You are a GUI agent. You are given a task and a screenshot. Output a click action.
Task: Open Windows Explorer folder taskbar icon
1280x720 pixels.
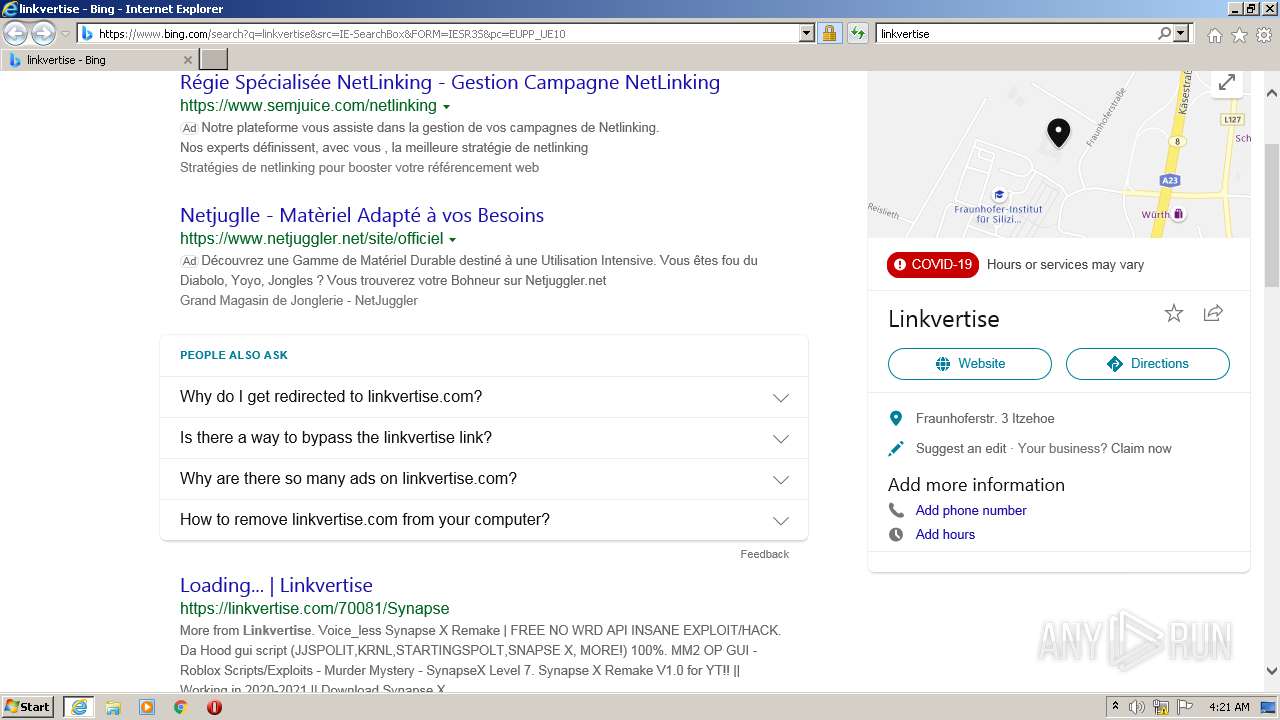point(113,707)
